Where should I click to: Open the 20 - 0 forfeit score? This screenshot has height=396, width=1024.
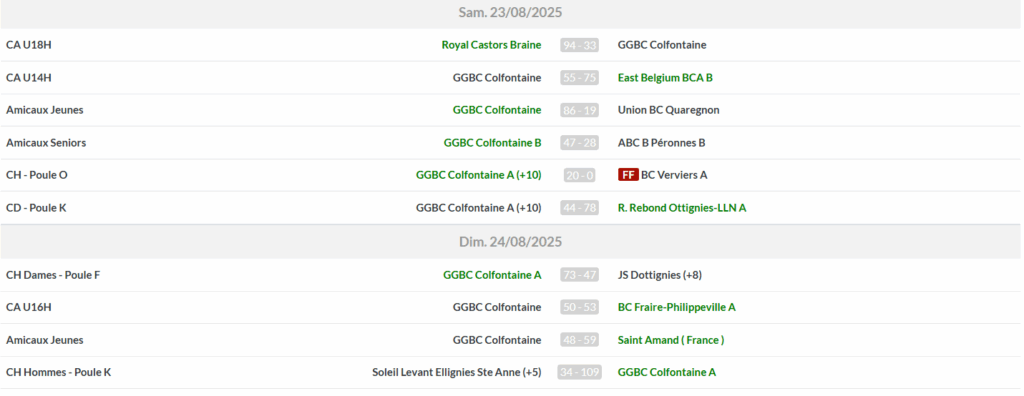click(x=579, y=175)
